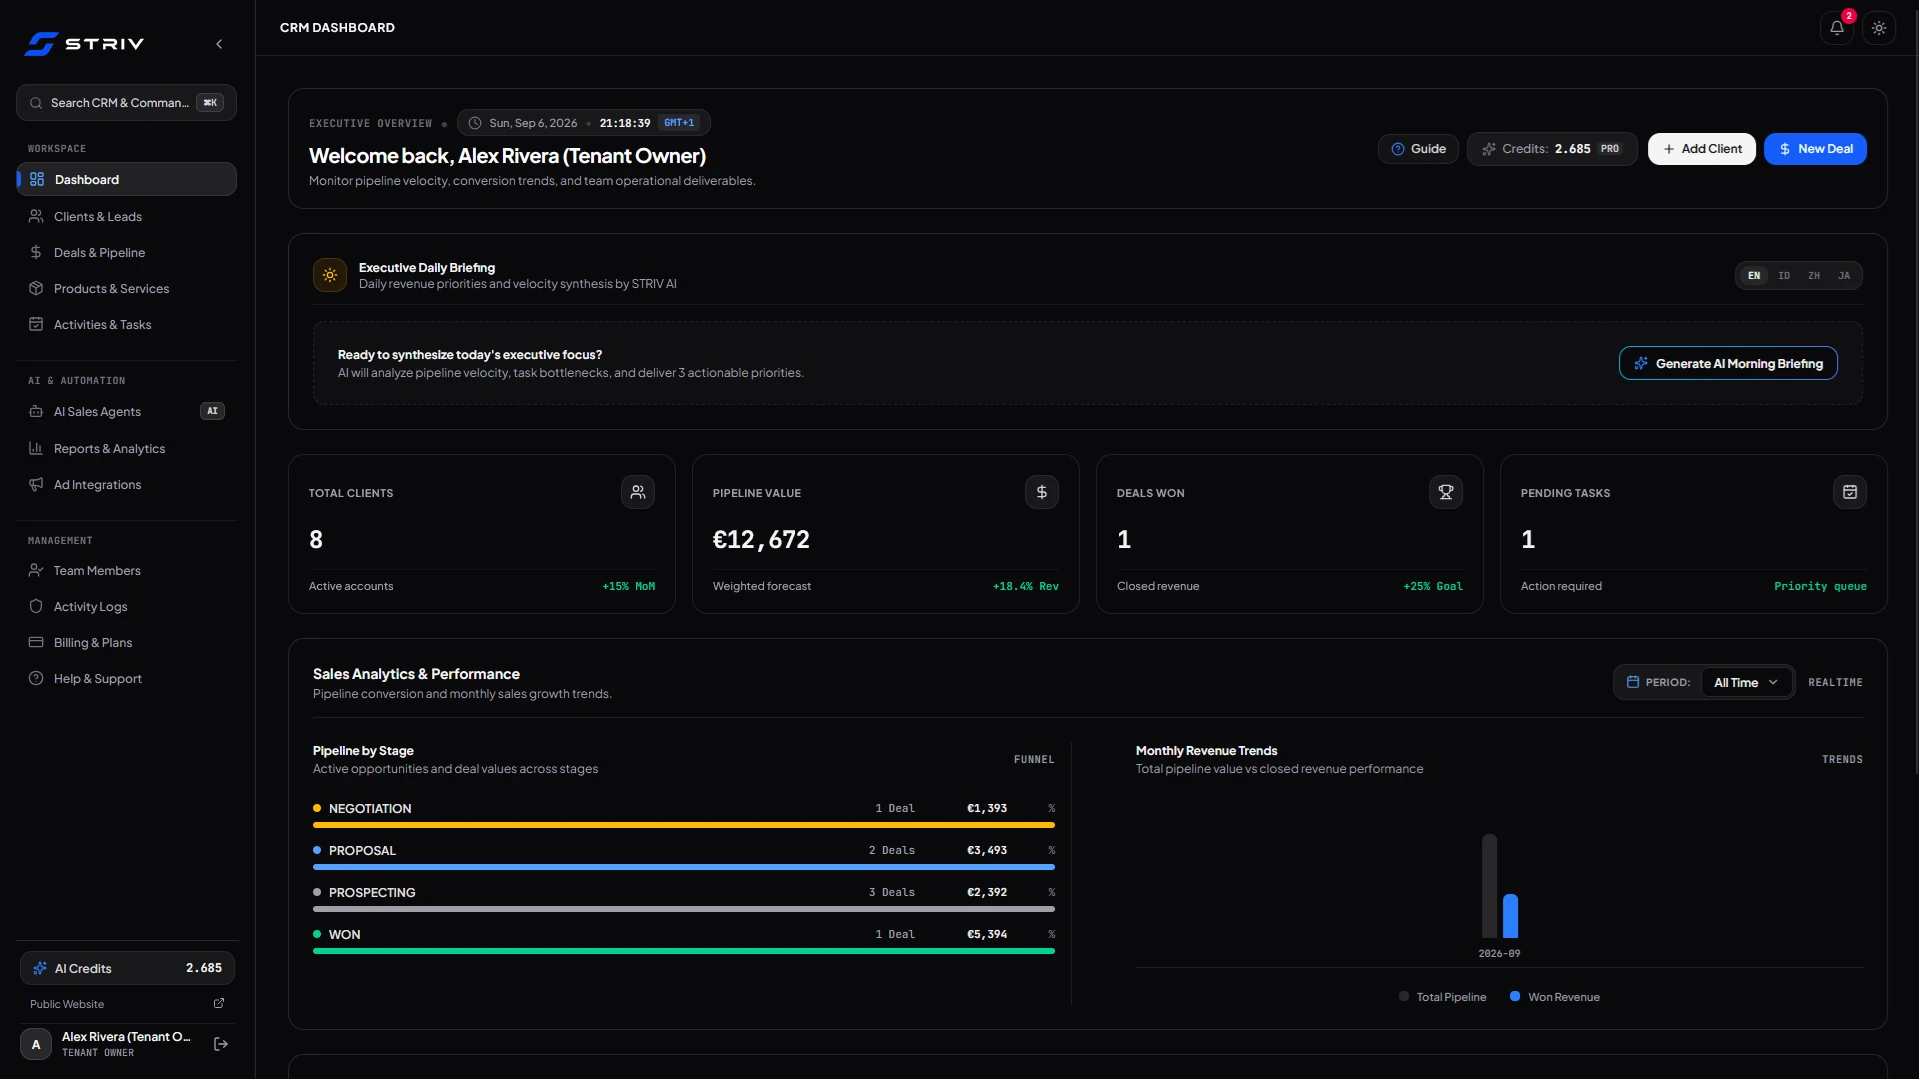Click the Activity Logs shield icon
The width and height of the screenshot is (1919, 1079).
36,607
